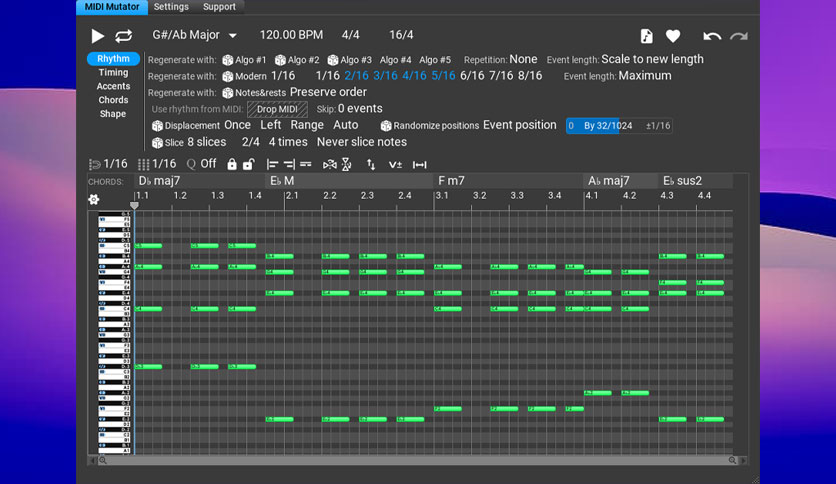Click the heart favorite icon
The image size is (836, 484).
pos(673,36)
